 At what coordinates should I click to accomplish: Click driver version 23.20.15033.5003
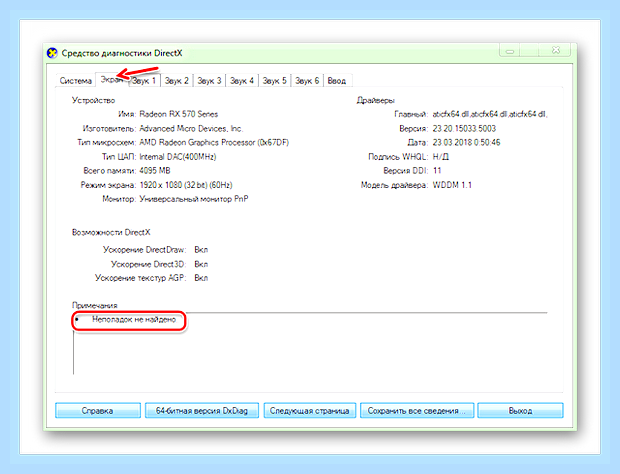tap(464, 128)
